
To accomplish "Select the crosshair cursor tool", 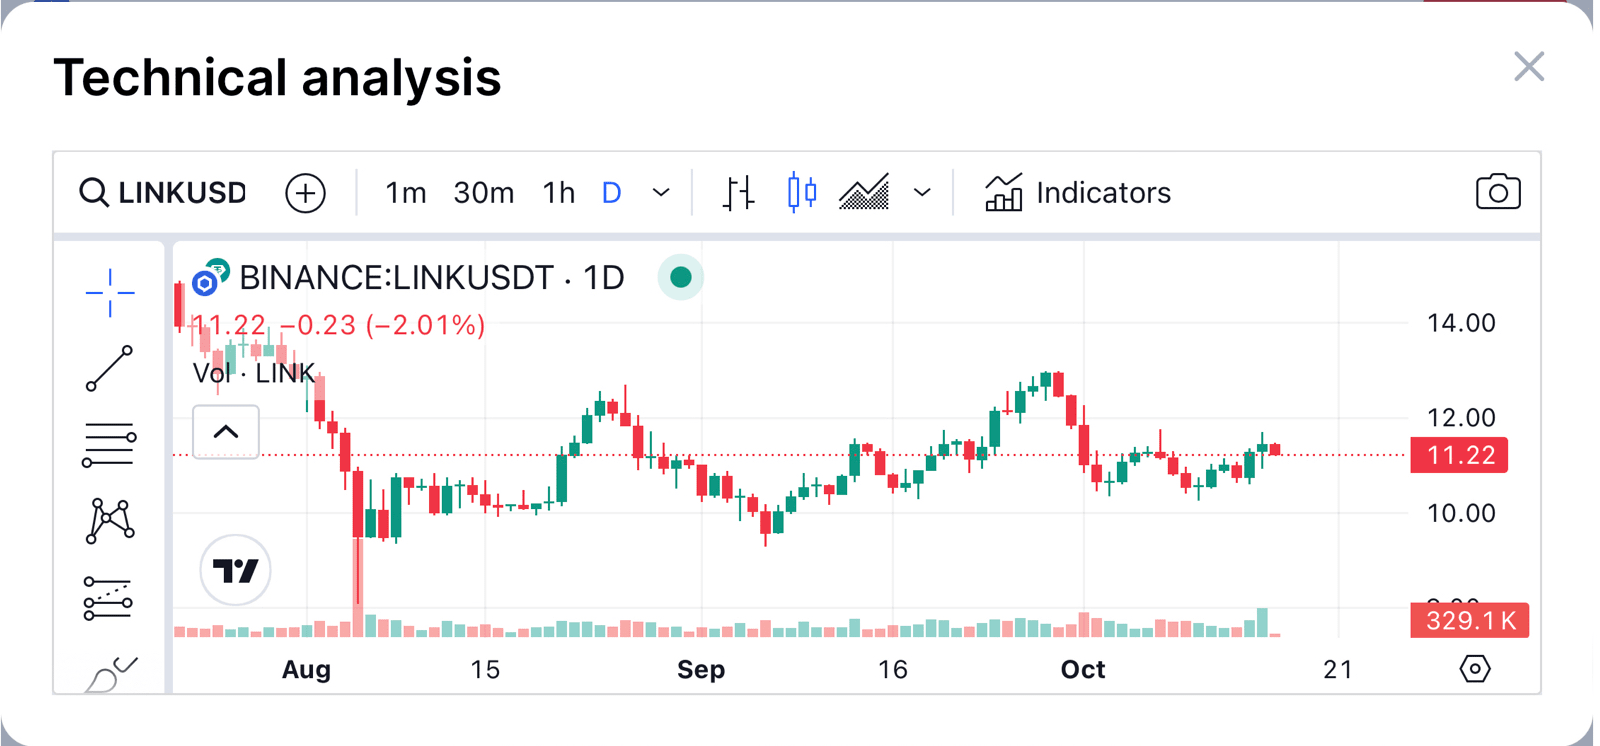I will (x=110, y=293).
